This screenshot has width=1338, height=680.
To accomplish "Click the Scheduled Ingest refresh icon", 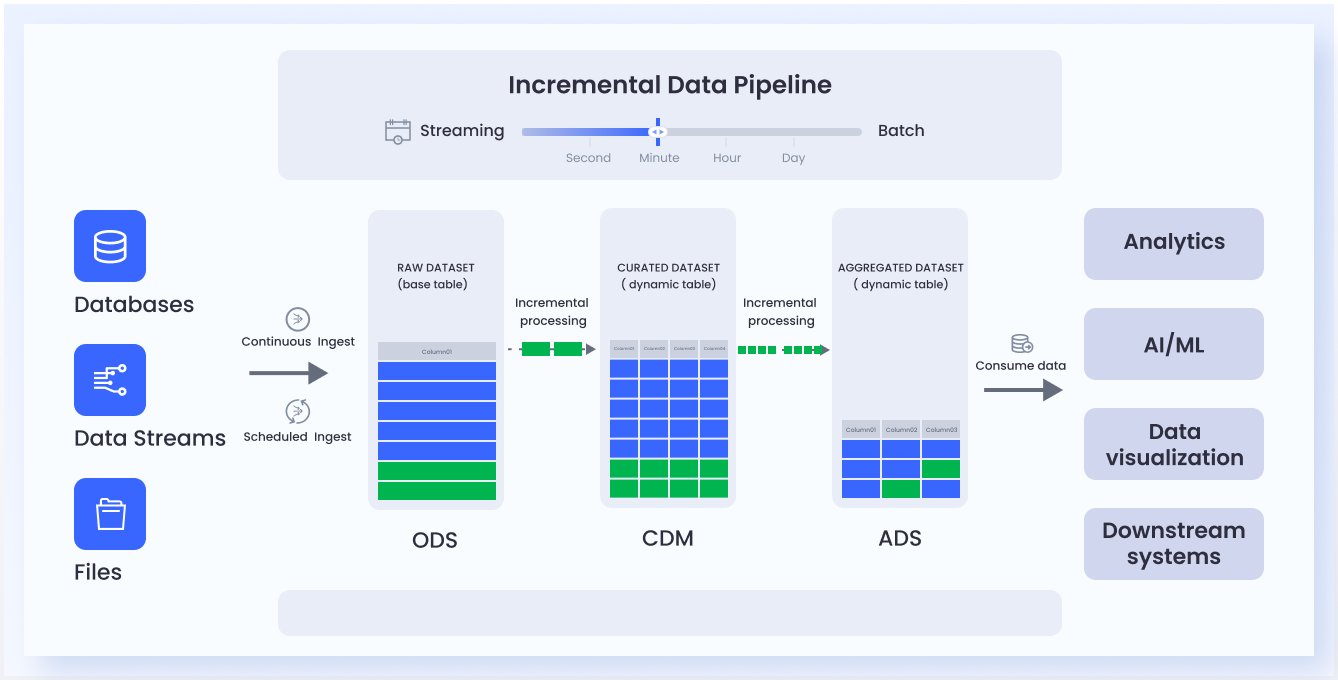I will click(297, 411).
